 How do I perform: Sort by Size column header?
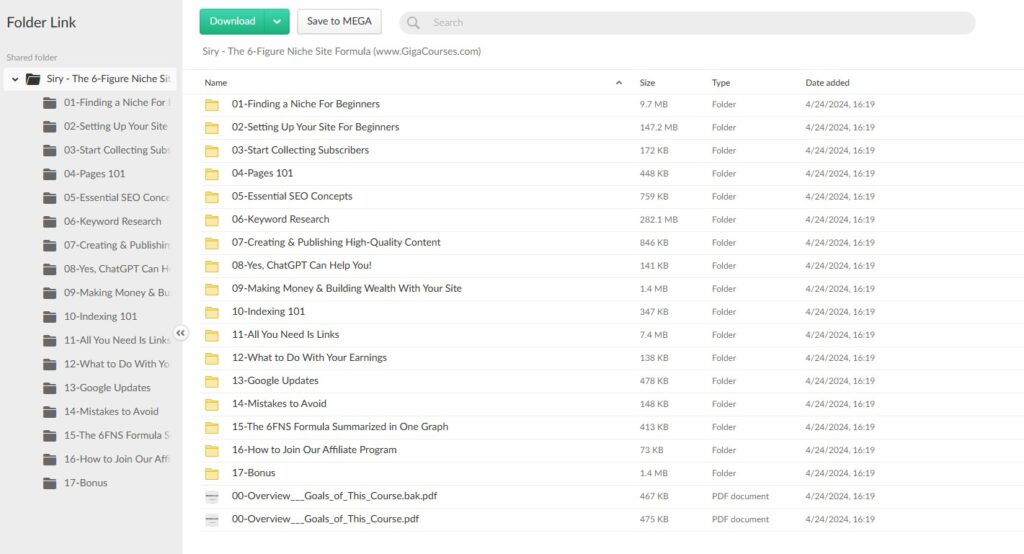click(x=647, y=83)
